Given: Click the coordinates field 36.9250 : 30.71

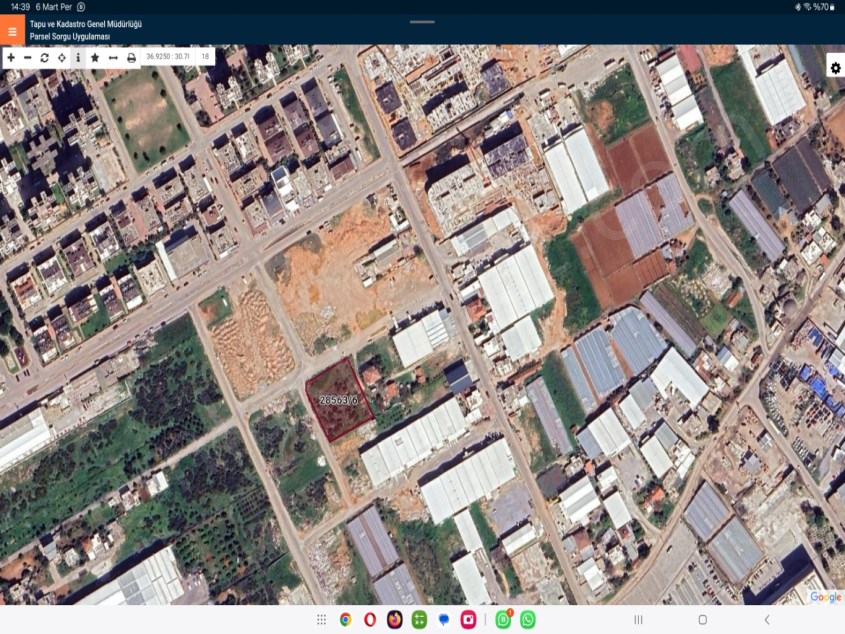Looking at the screenshot, I should pyautogui.click(x=167, y=58).
